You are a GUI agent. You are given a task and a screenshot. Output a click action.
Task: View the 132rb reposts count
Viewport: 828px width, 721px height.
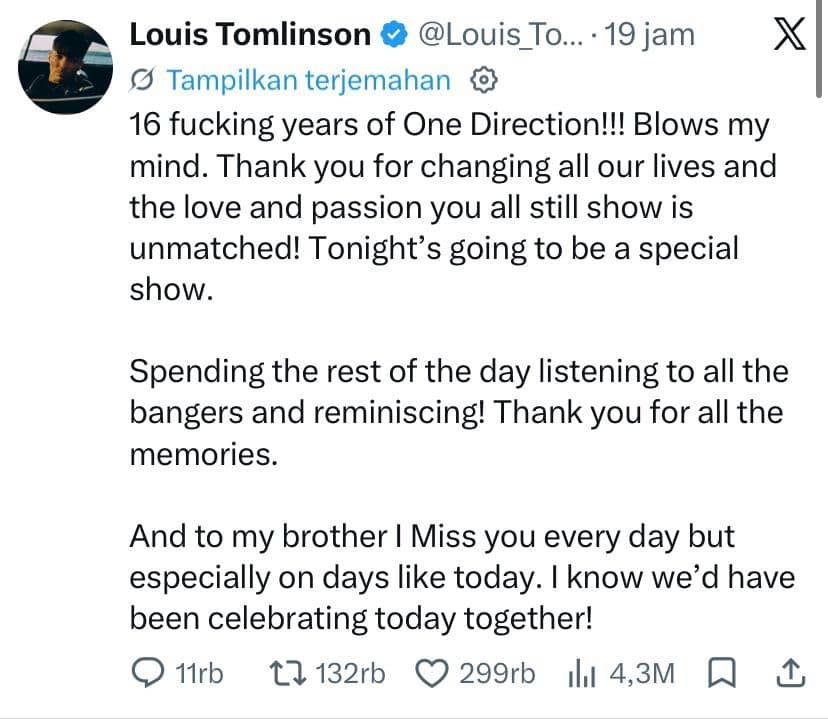coord(350,673)
